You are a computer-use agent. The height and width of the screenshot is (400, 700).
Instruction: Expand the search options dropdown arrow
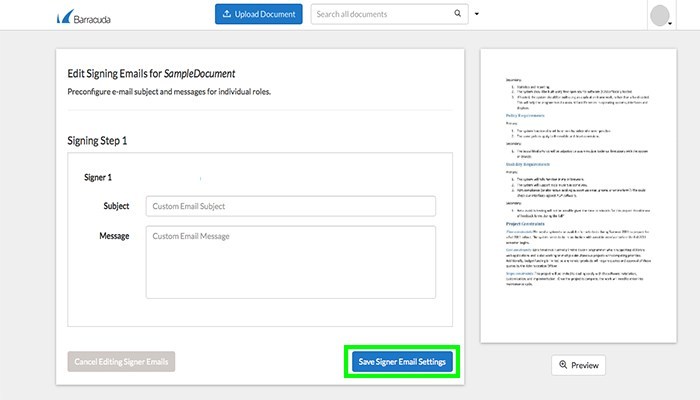tap(477, 15)
